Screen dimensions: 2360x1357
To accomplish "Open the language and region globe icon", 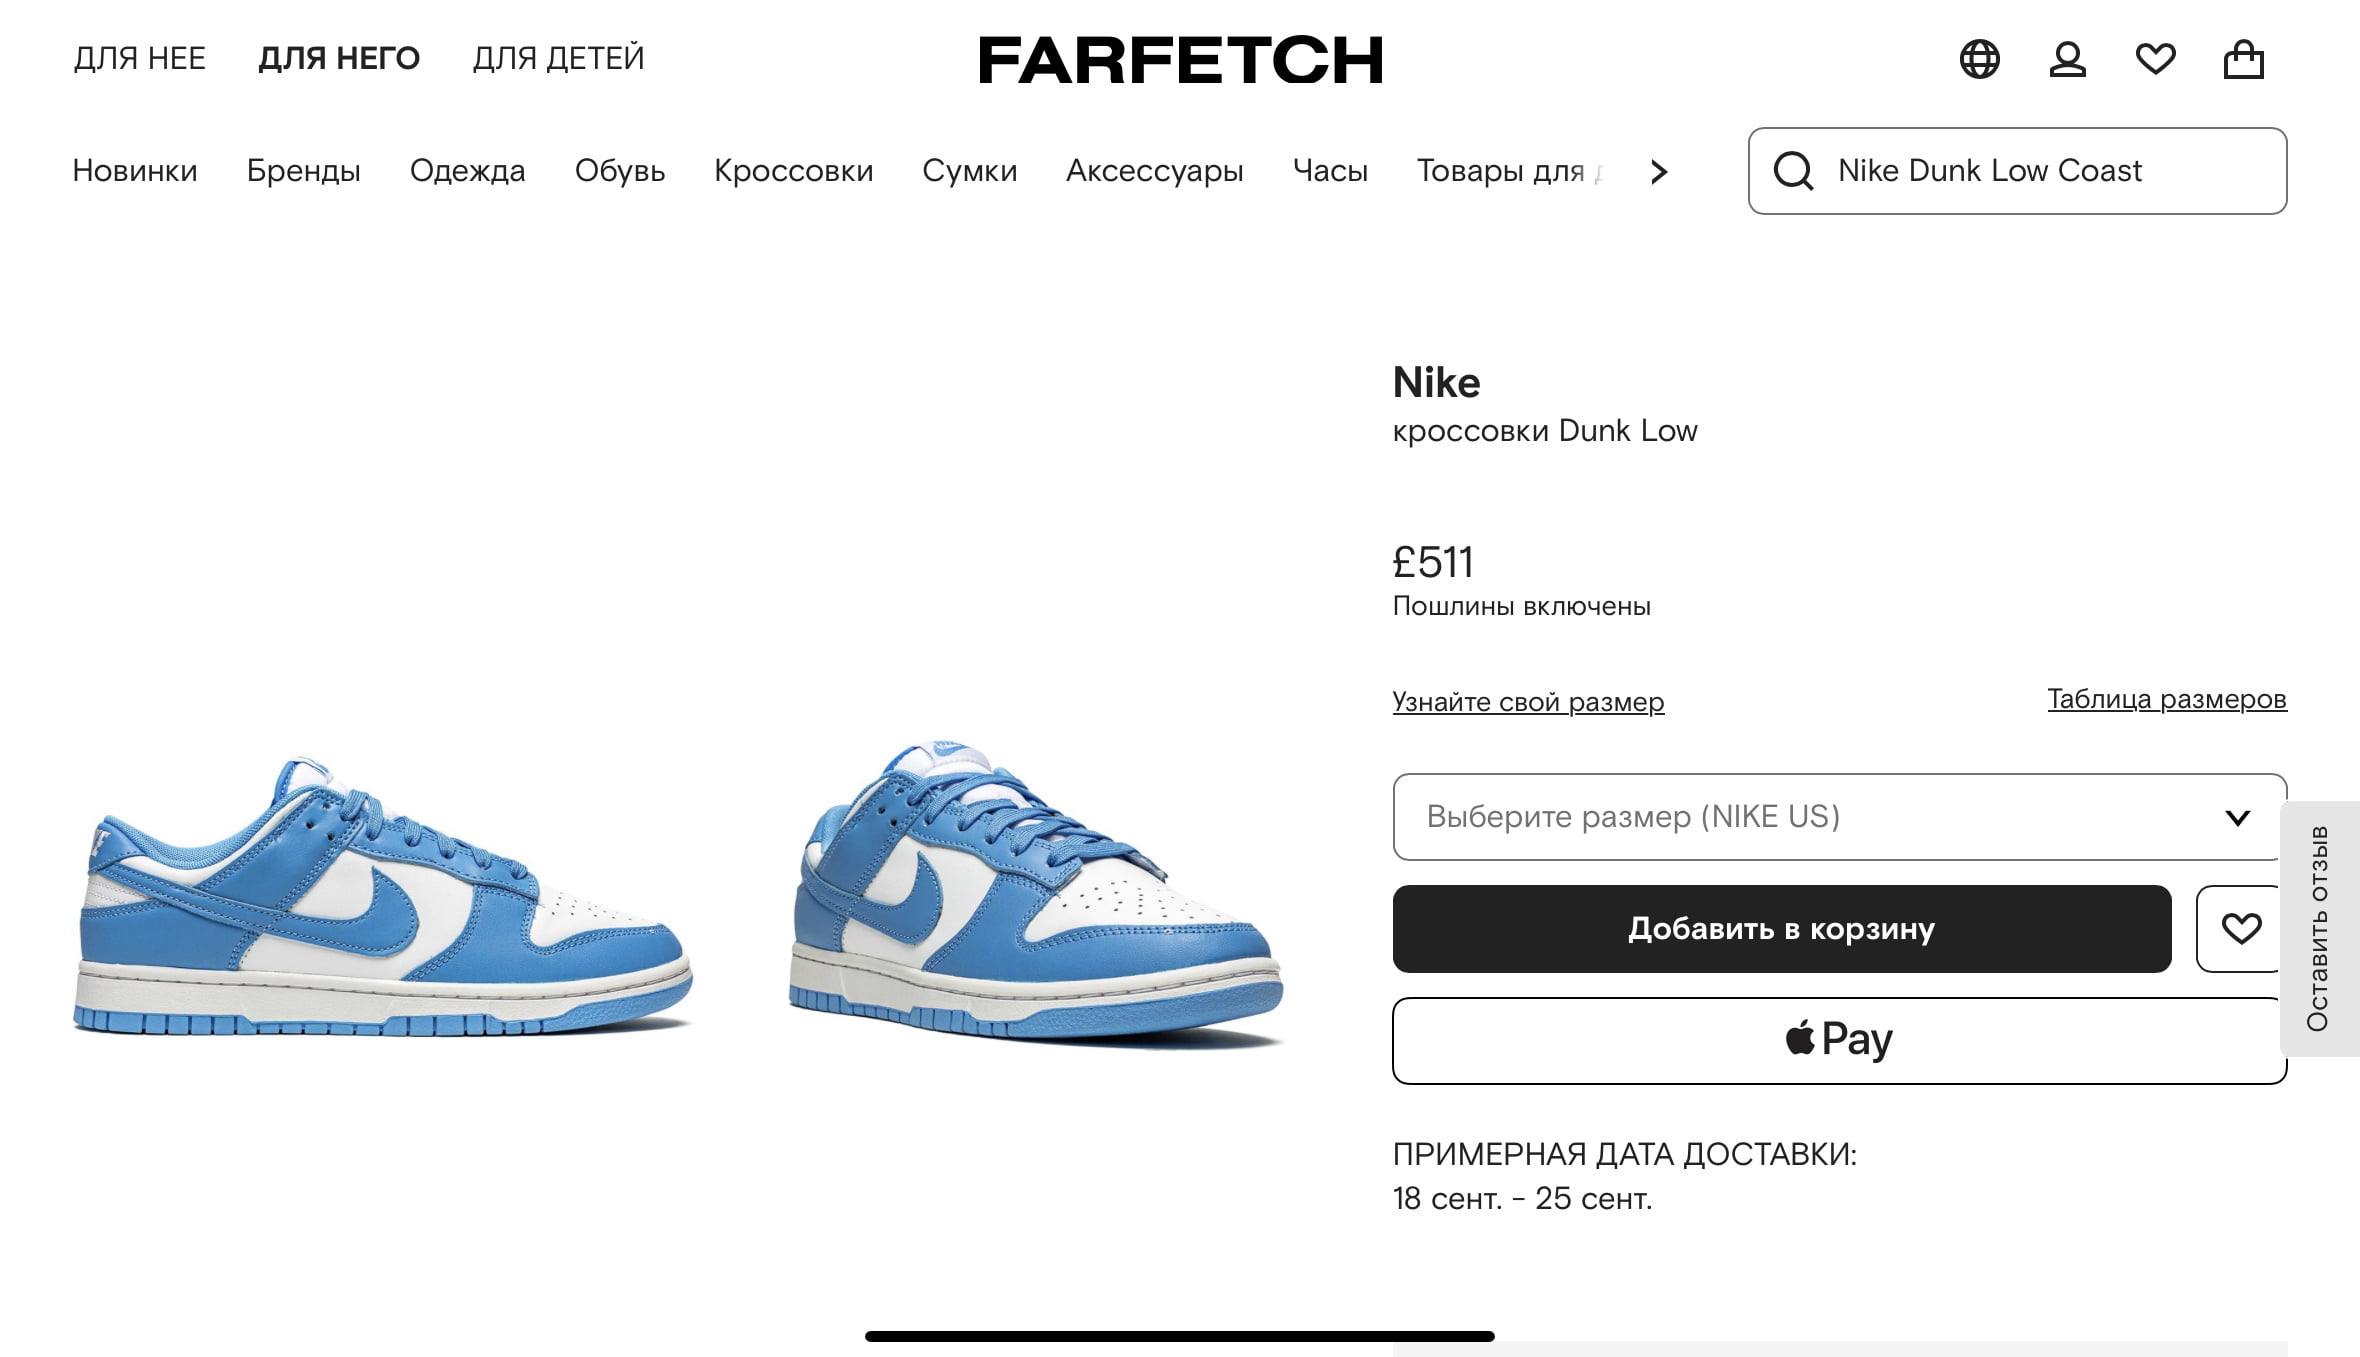I will tap(1979, 59).
